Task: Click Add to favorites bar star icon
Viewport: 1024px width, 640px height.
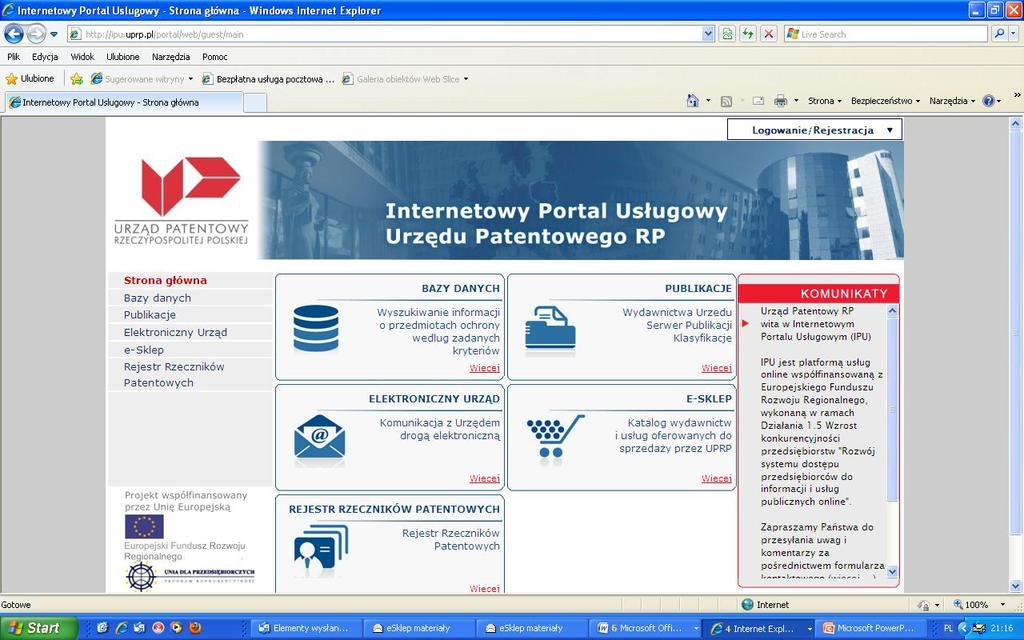Action: [x=76, y=79]
